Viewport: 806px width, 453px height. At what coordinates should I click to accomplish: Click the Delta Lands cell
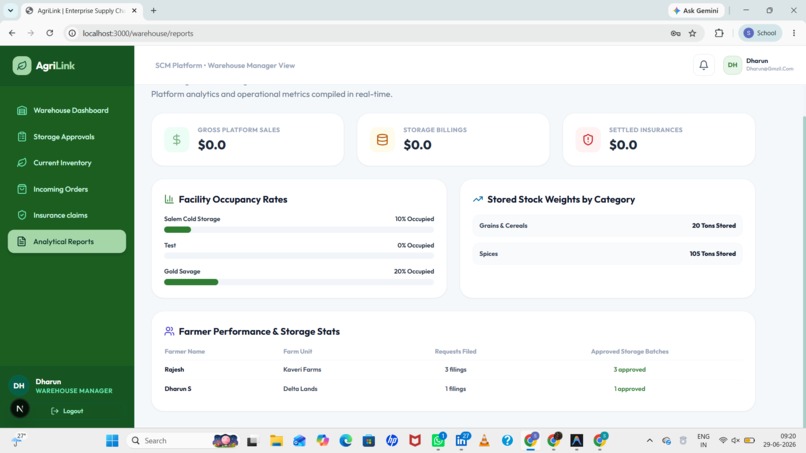[300, 389]
